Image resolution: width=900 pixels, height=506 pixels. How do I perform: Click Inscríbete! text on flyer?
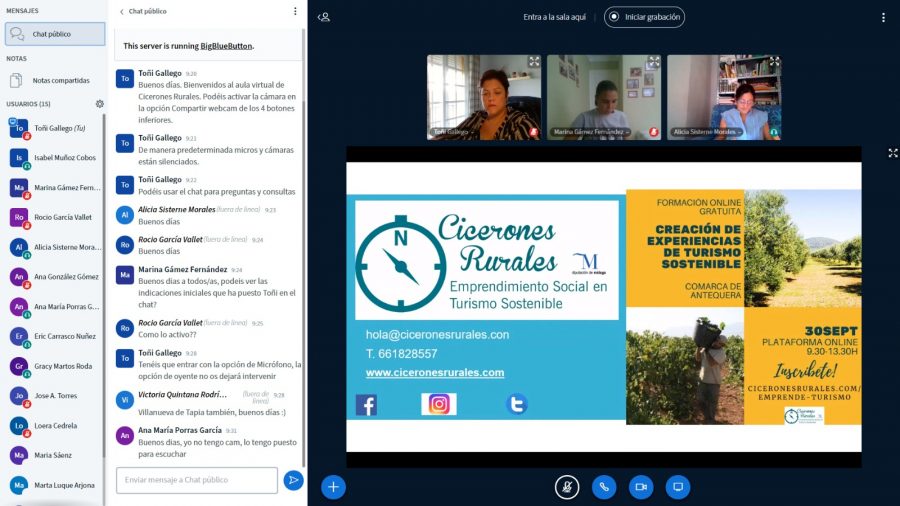tap(805, 371)
